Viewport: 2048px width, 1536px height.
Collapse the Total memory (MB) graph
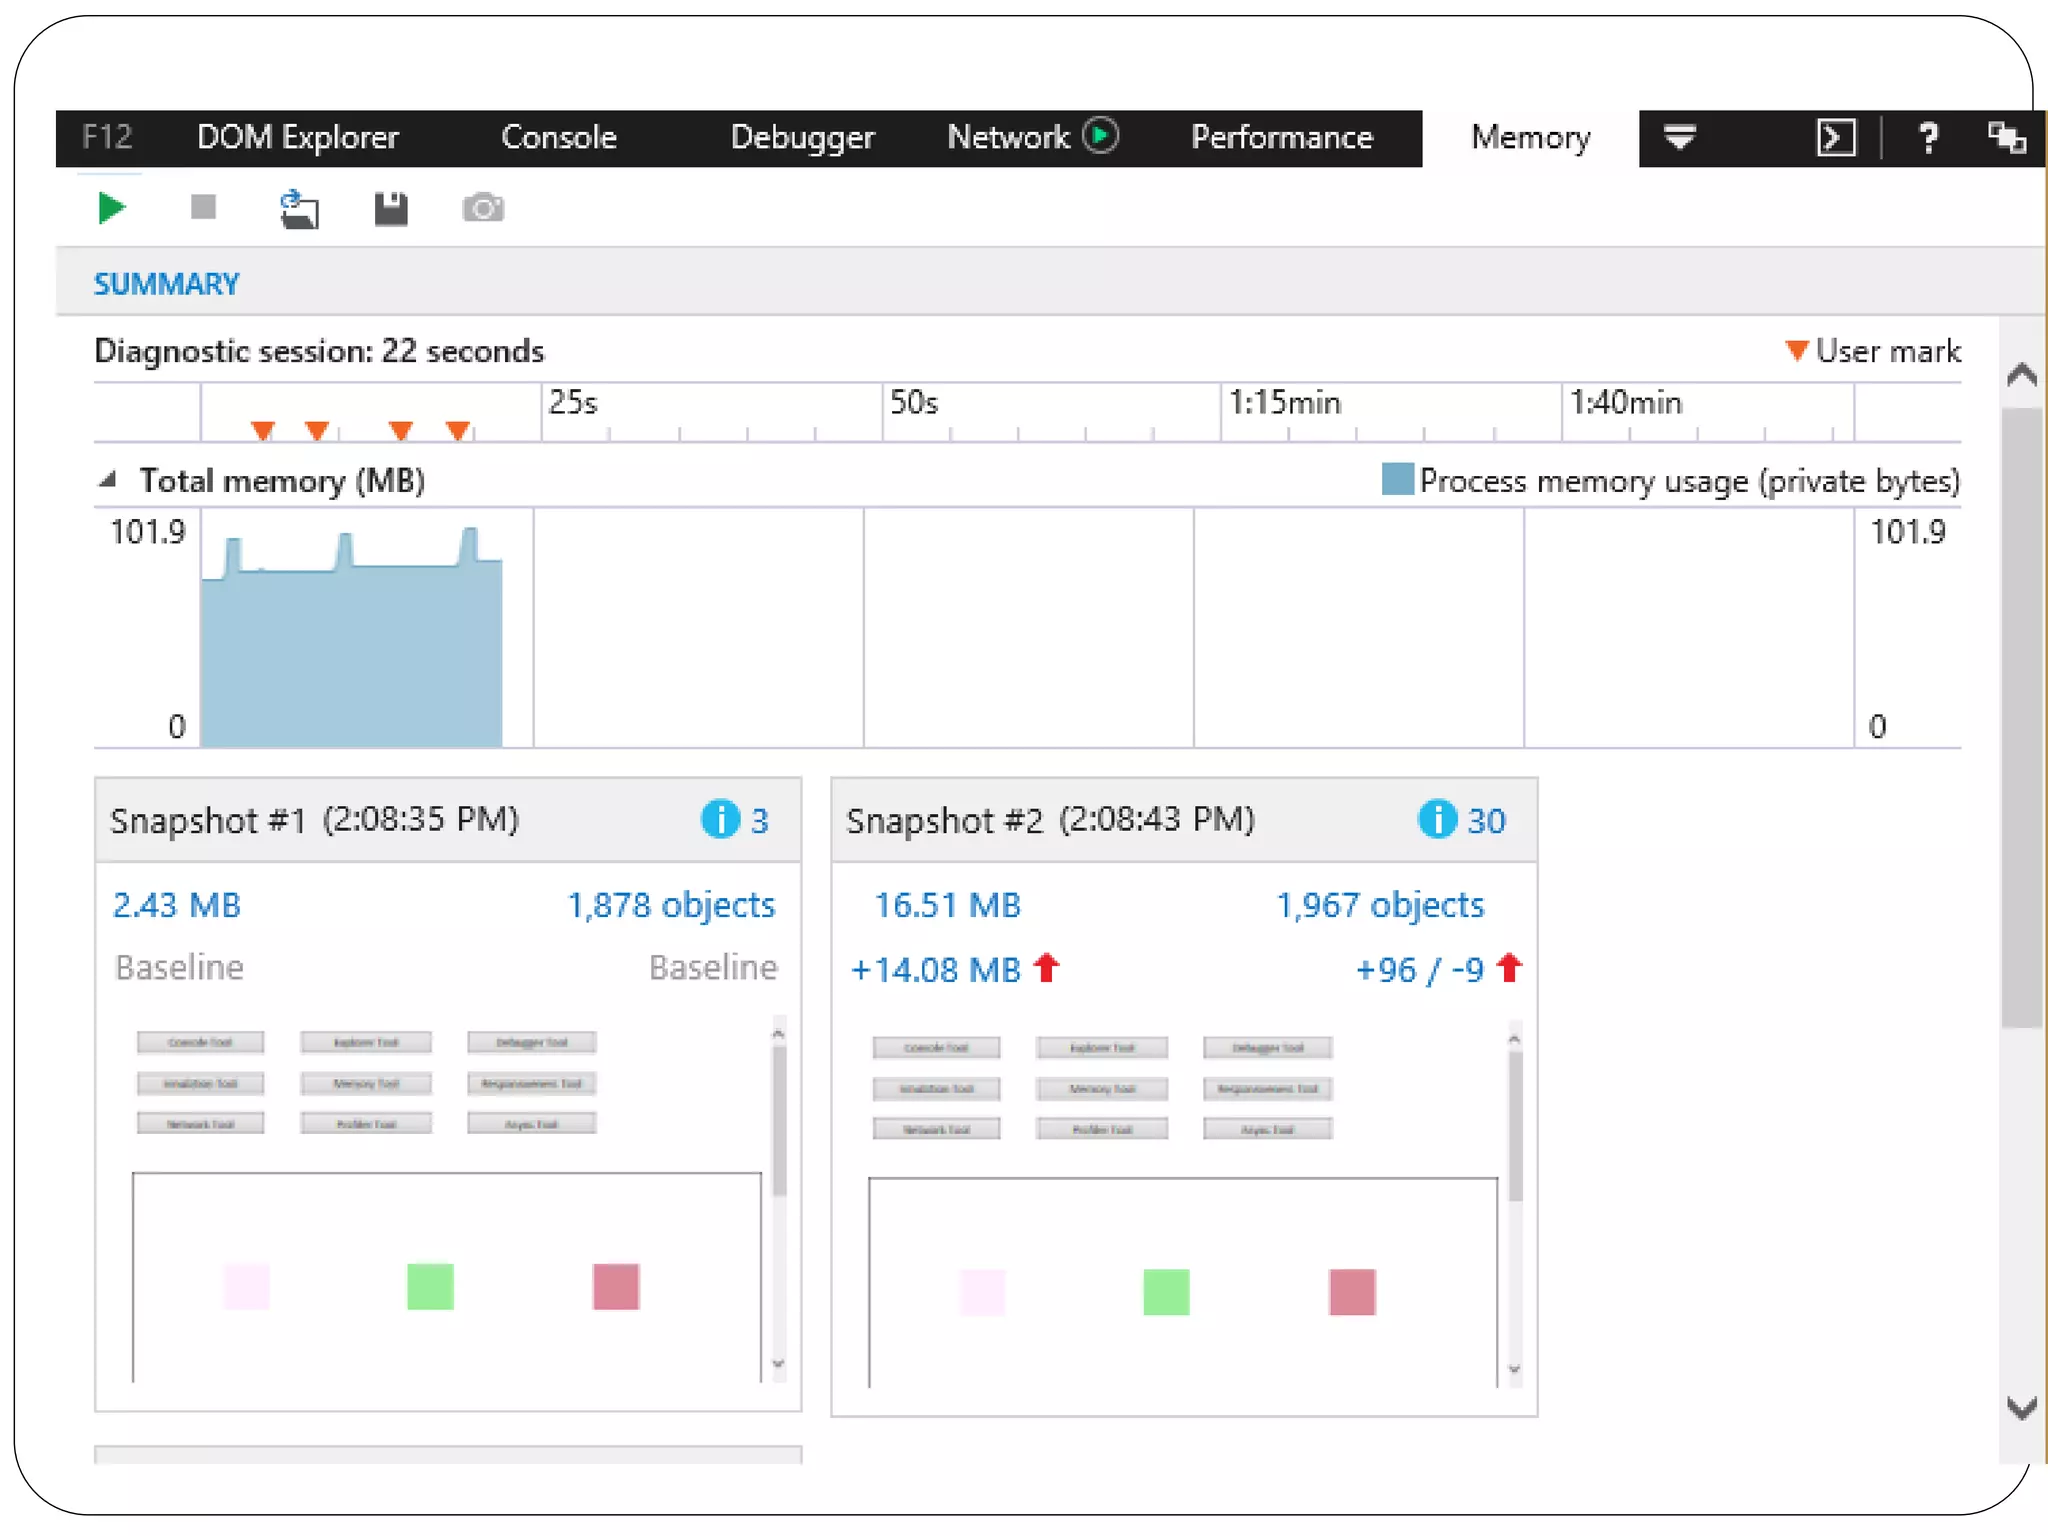pos(107,480)
